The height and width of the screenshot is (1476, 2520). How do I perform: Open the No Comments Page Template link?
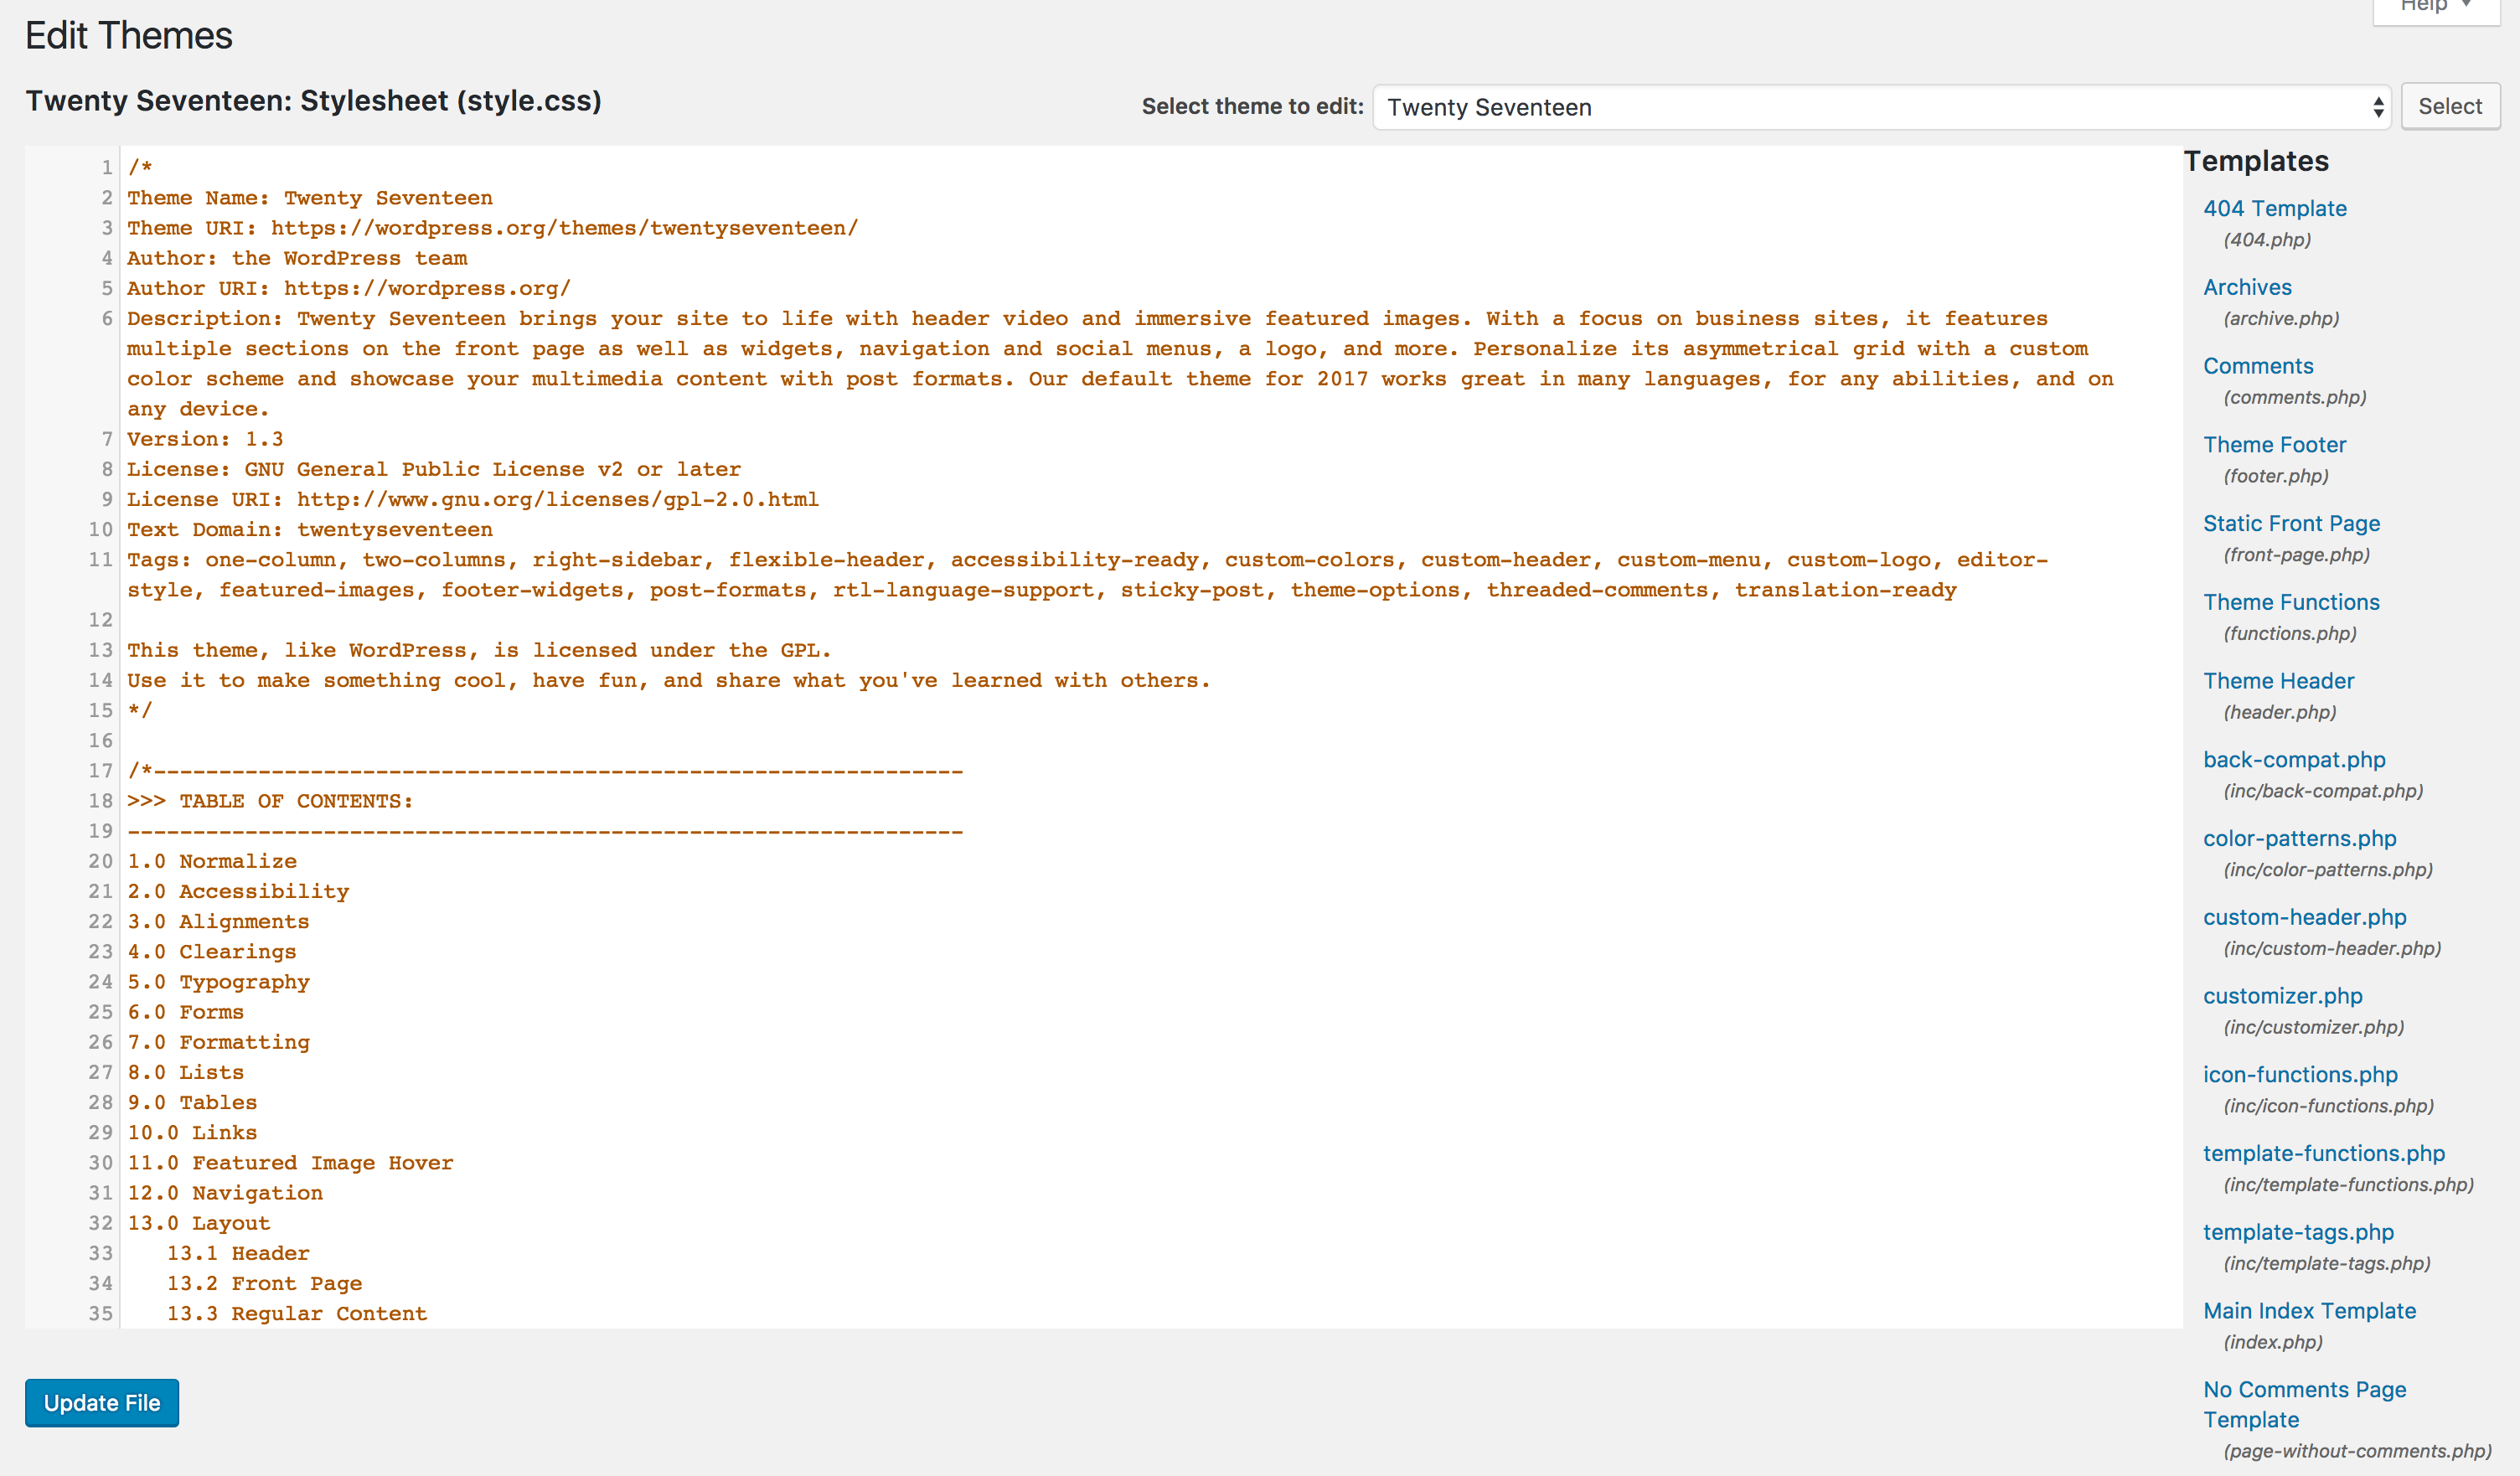click(x=2304, y=1405)
